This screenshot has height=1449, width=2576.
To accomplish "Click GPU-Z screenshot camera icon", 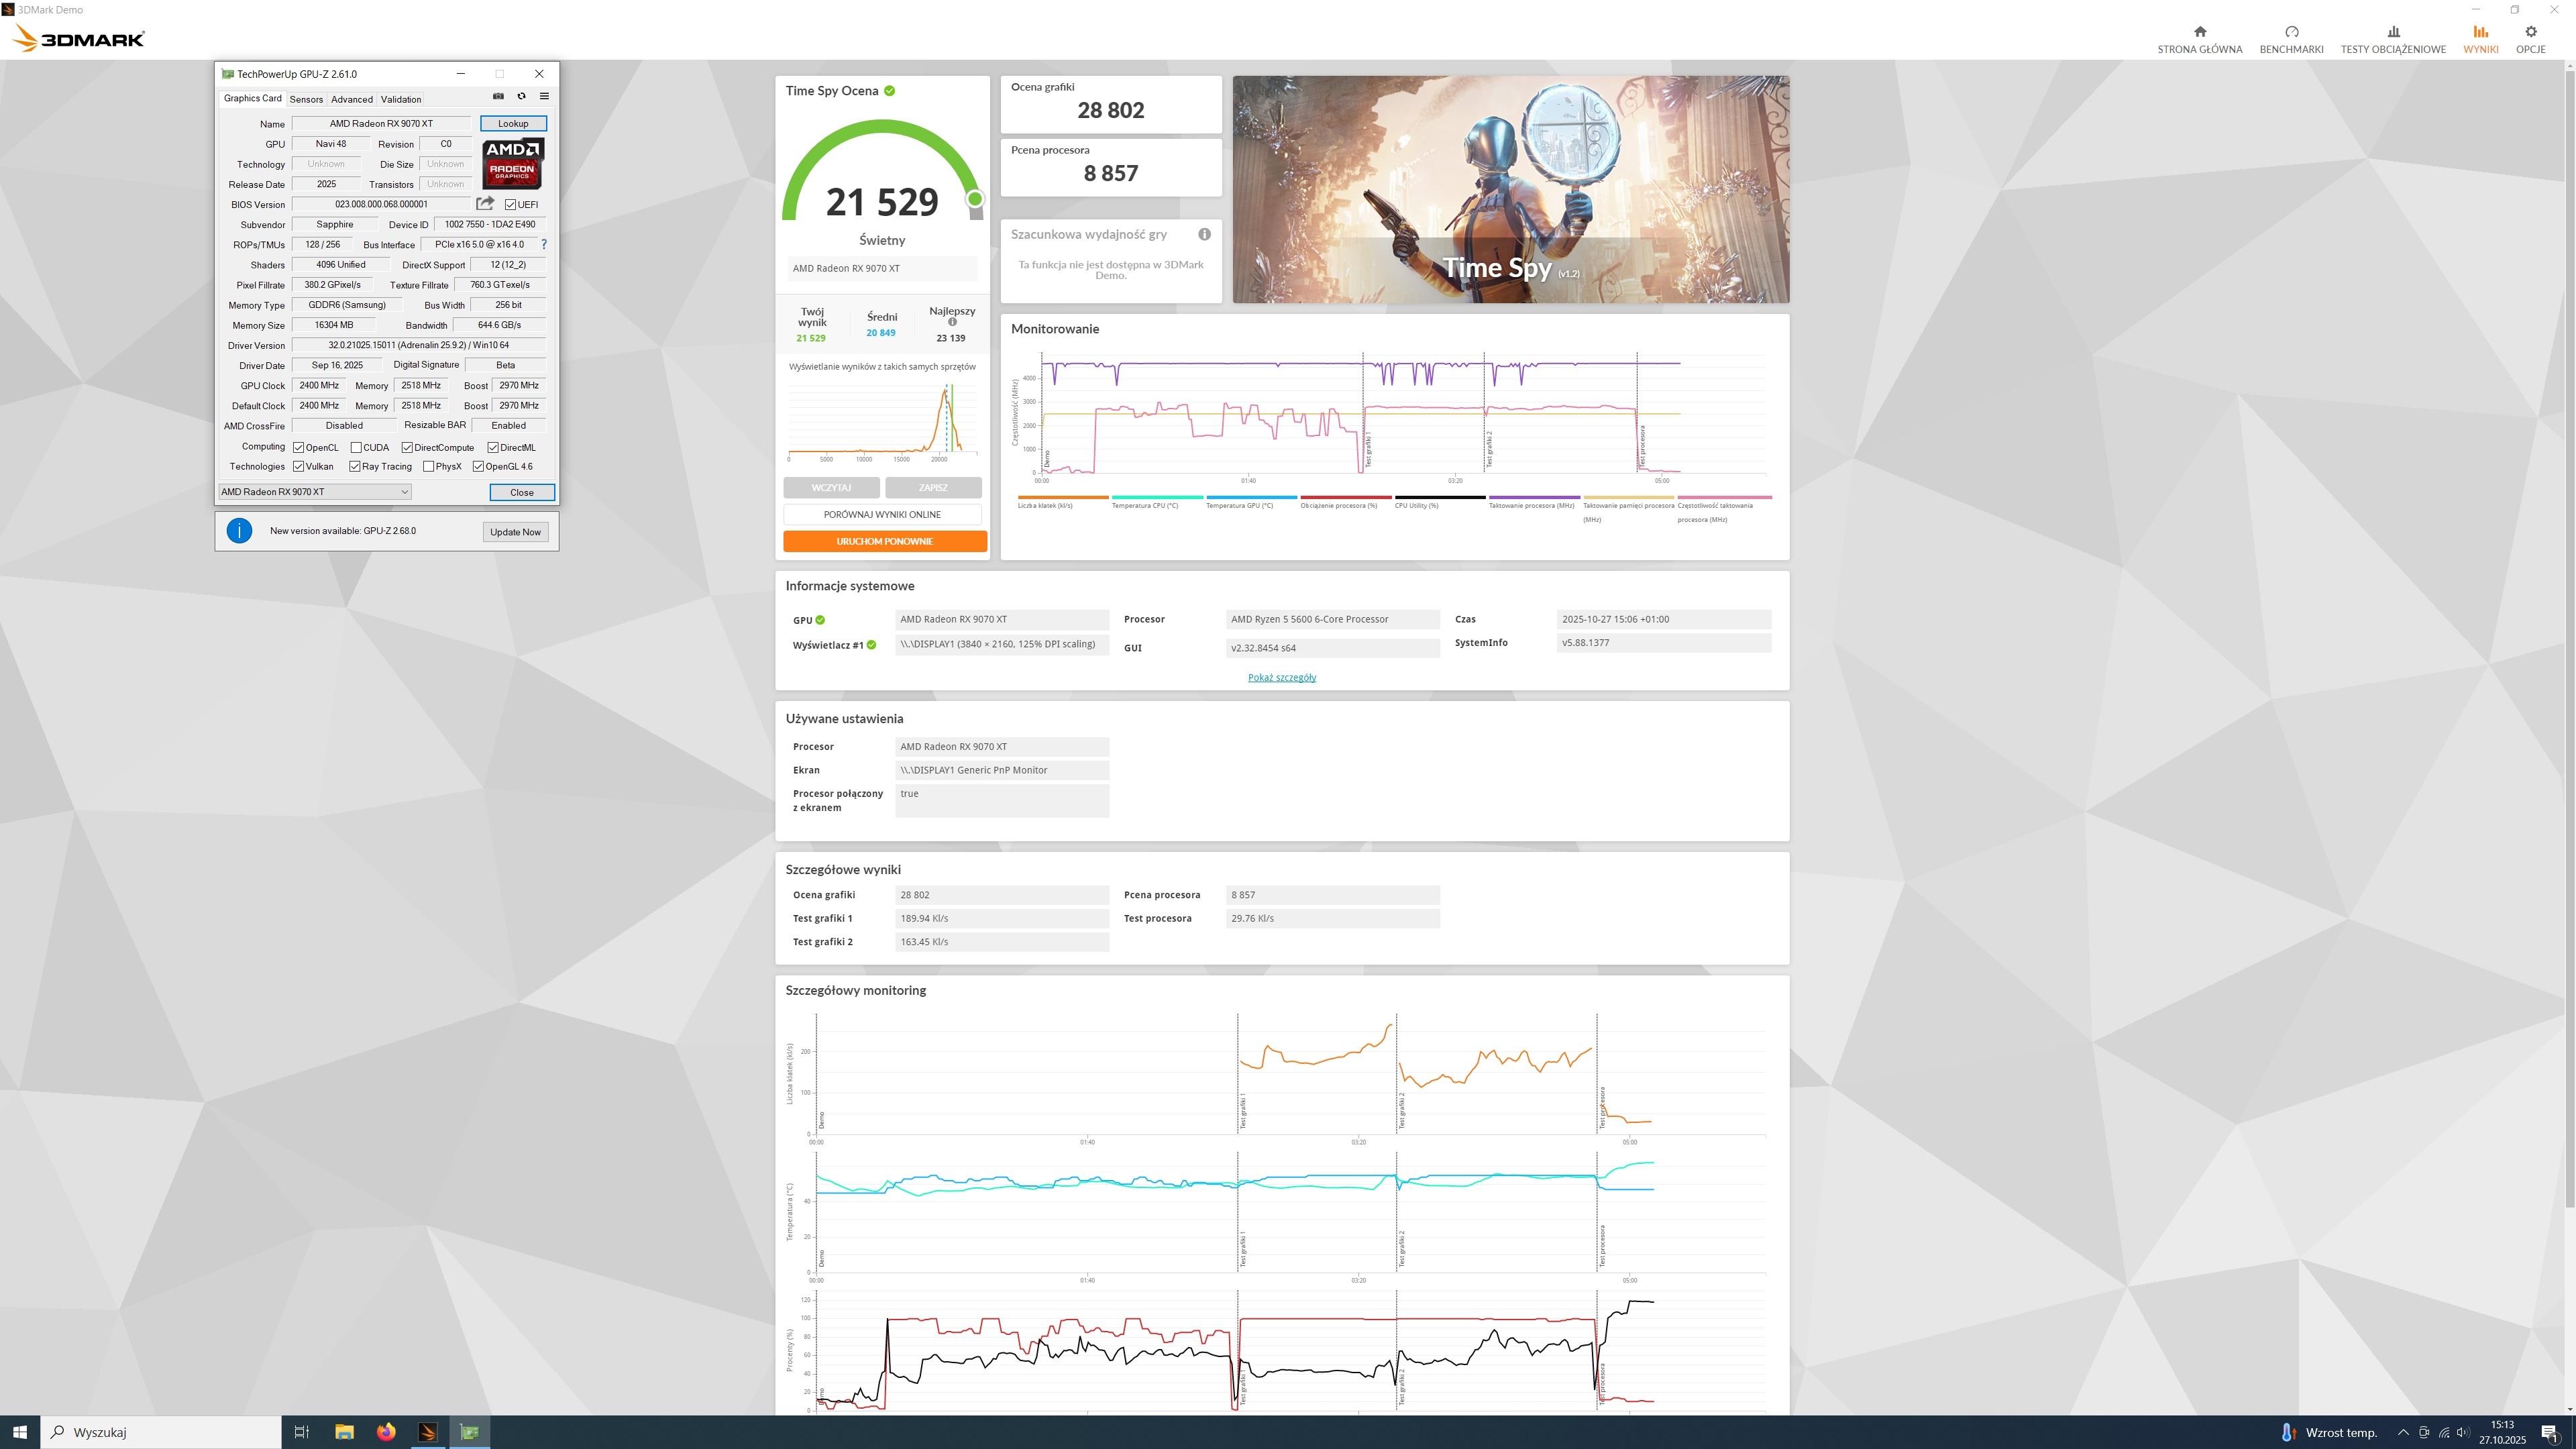I will (498, 96).
